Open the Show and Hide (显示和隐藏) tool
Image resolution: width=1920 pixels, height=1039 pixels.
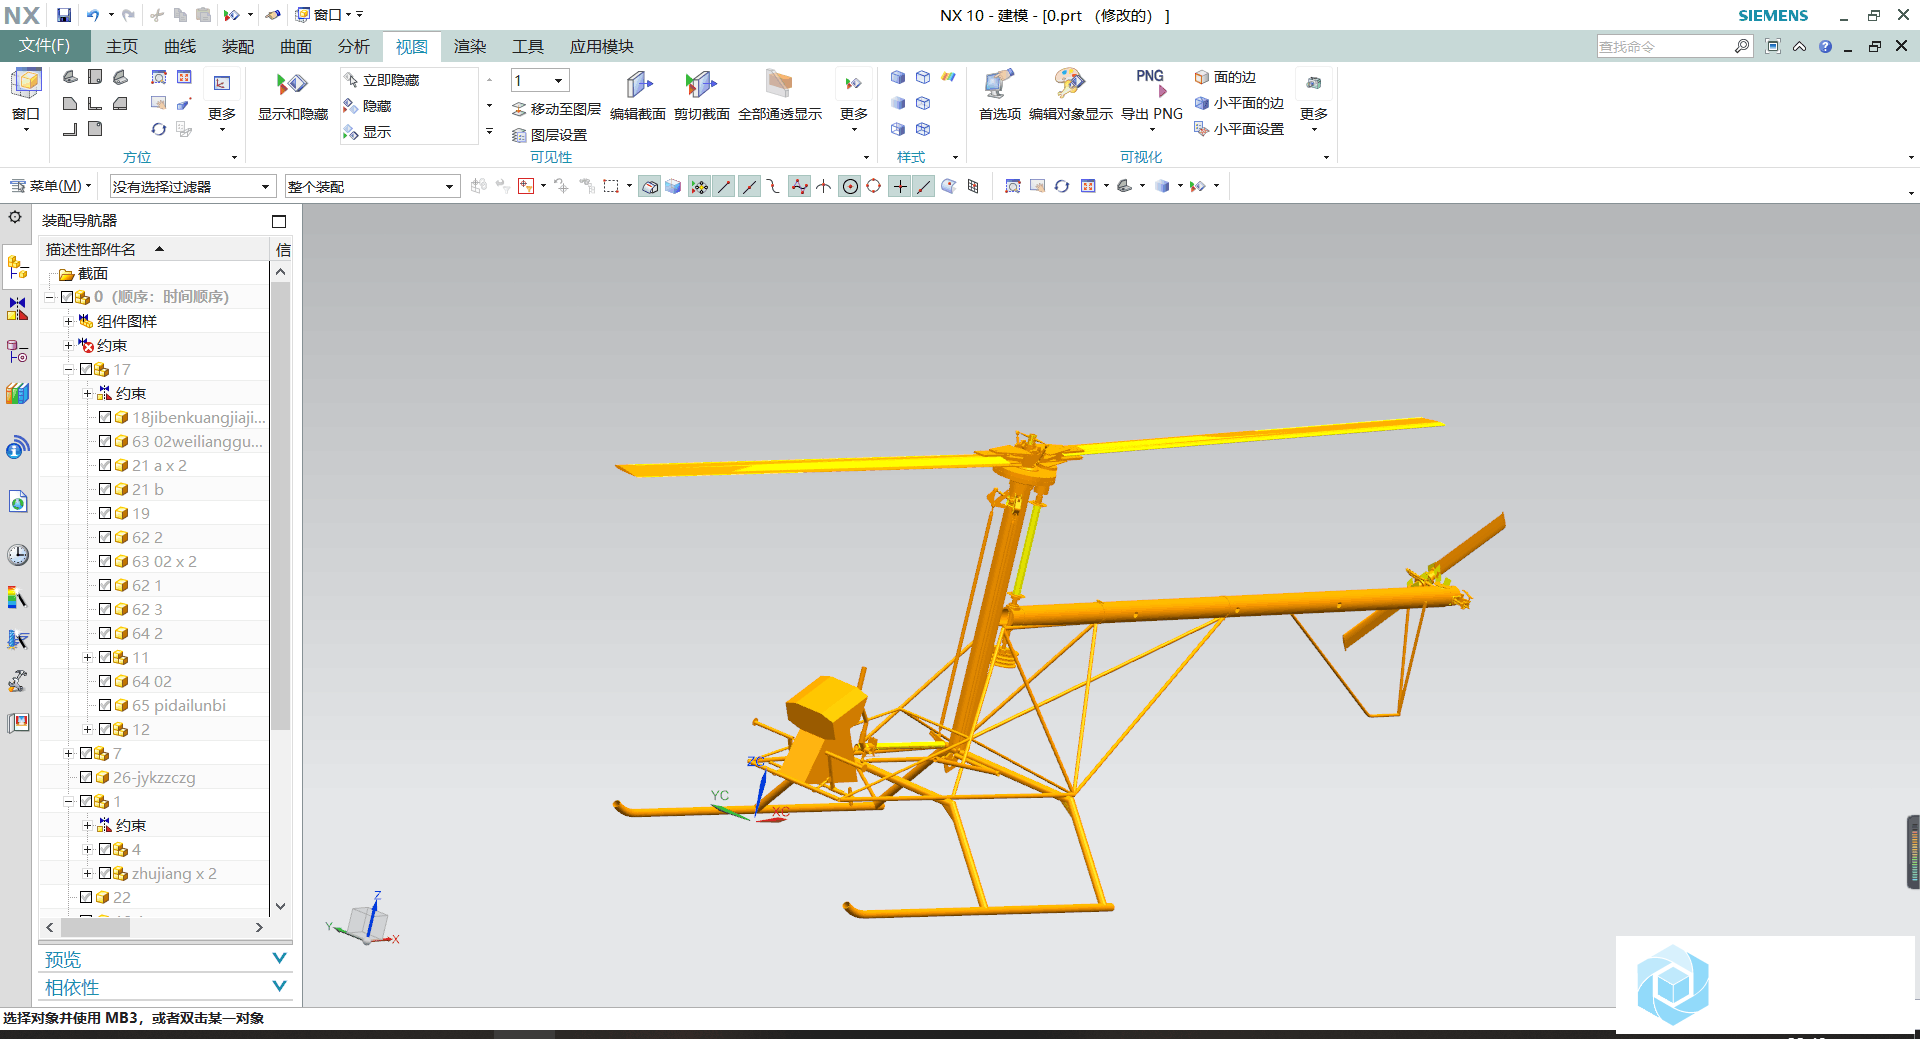click(292, 96)
